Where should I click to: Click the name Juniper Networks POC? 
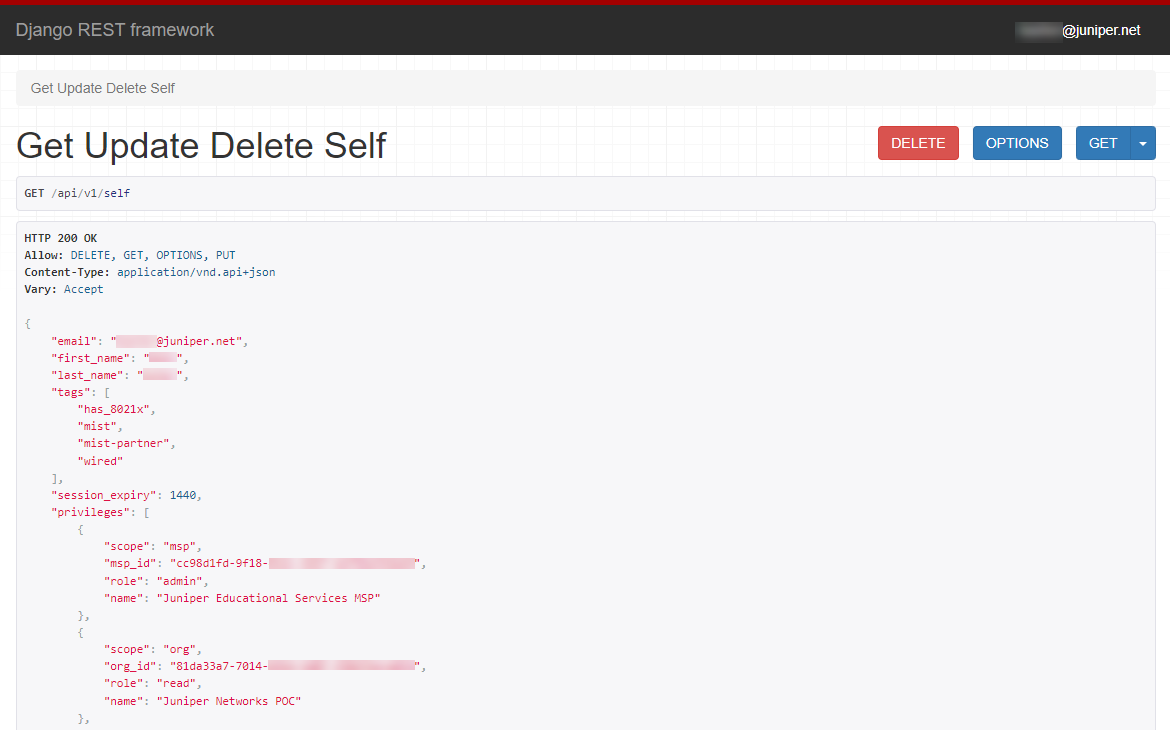pos(229,702)
